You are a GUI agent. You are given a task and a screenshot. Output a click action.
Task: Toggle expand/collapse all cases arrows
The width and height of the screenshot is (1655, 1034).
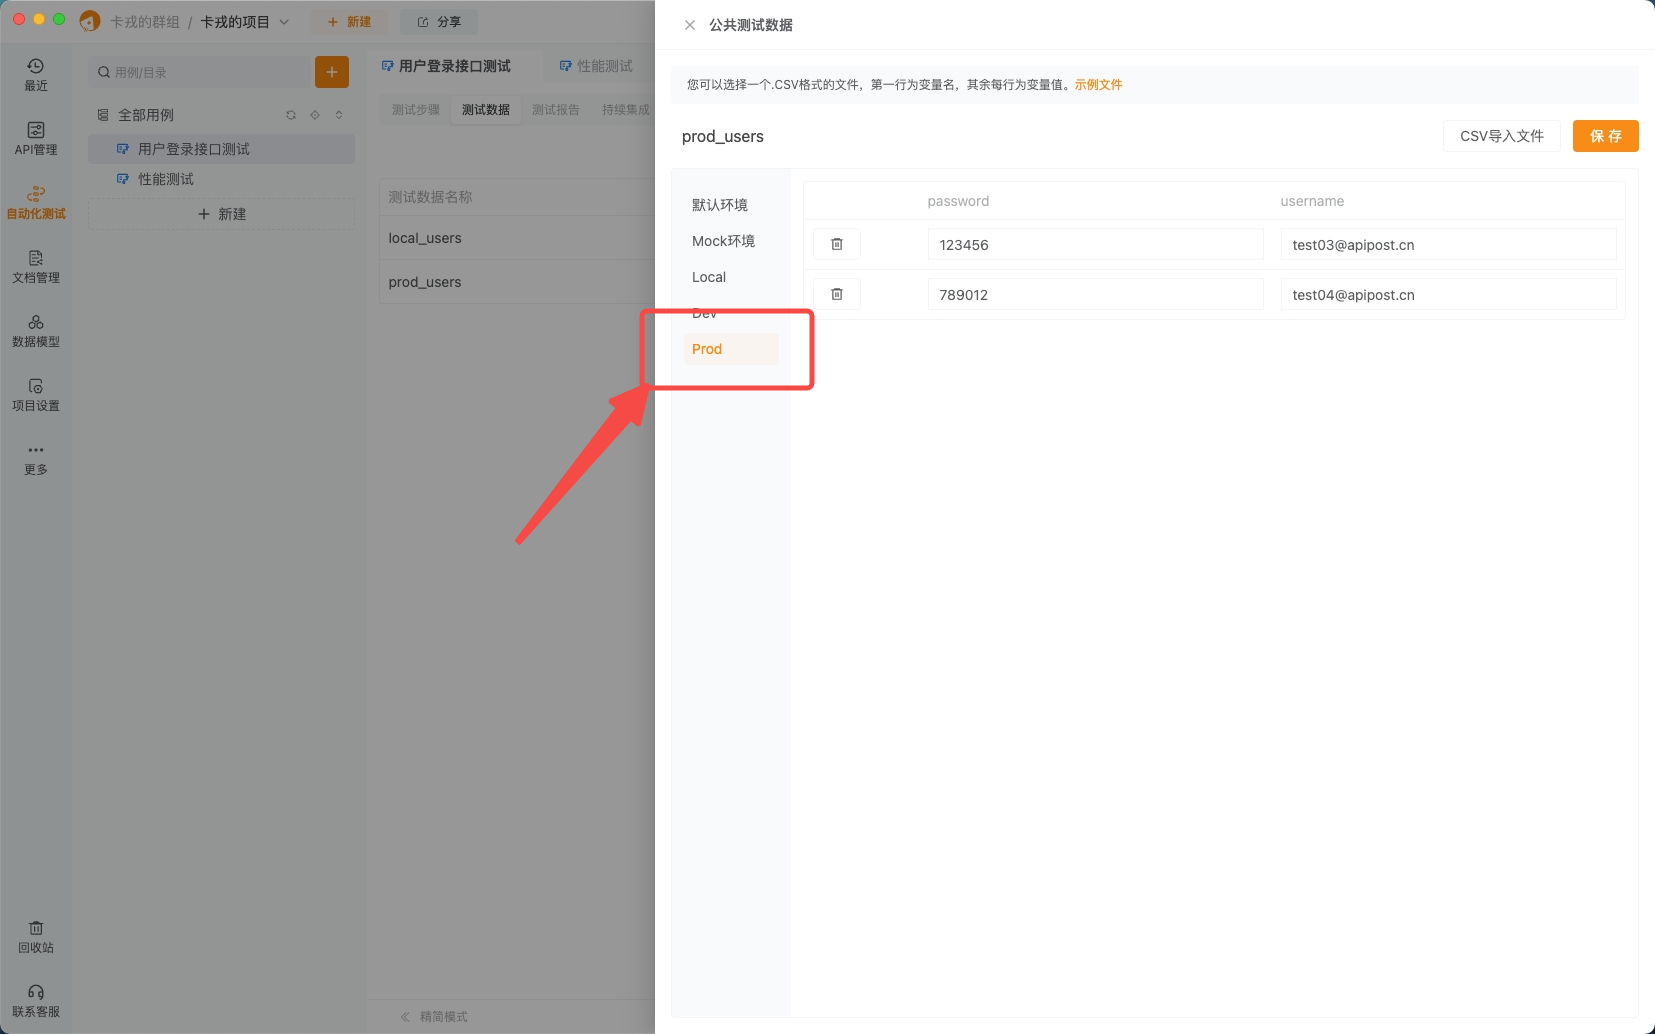pyautogui.click(x=339, y=115)
